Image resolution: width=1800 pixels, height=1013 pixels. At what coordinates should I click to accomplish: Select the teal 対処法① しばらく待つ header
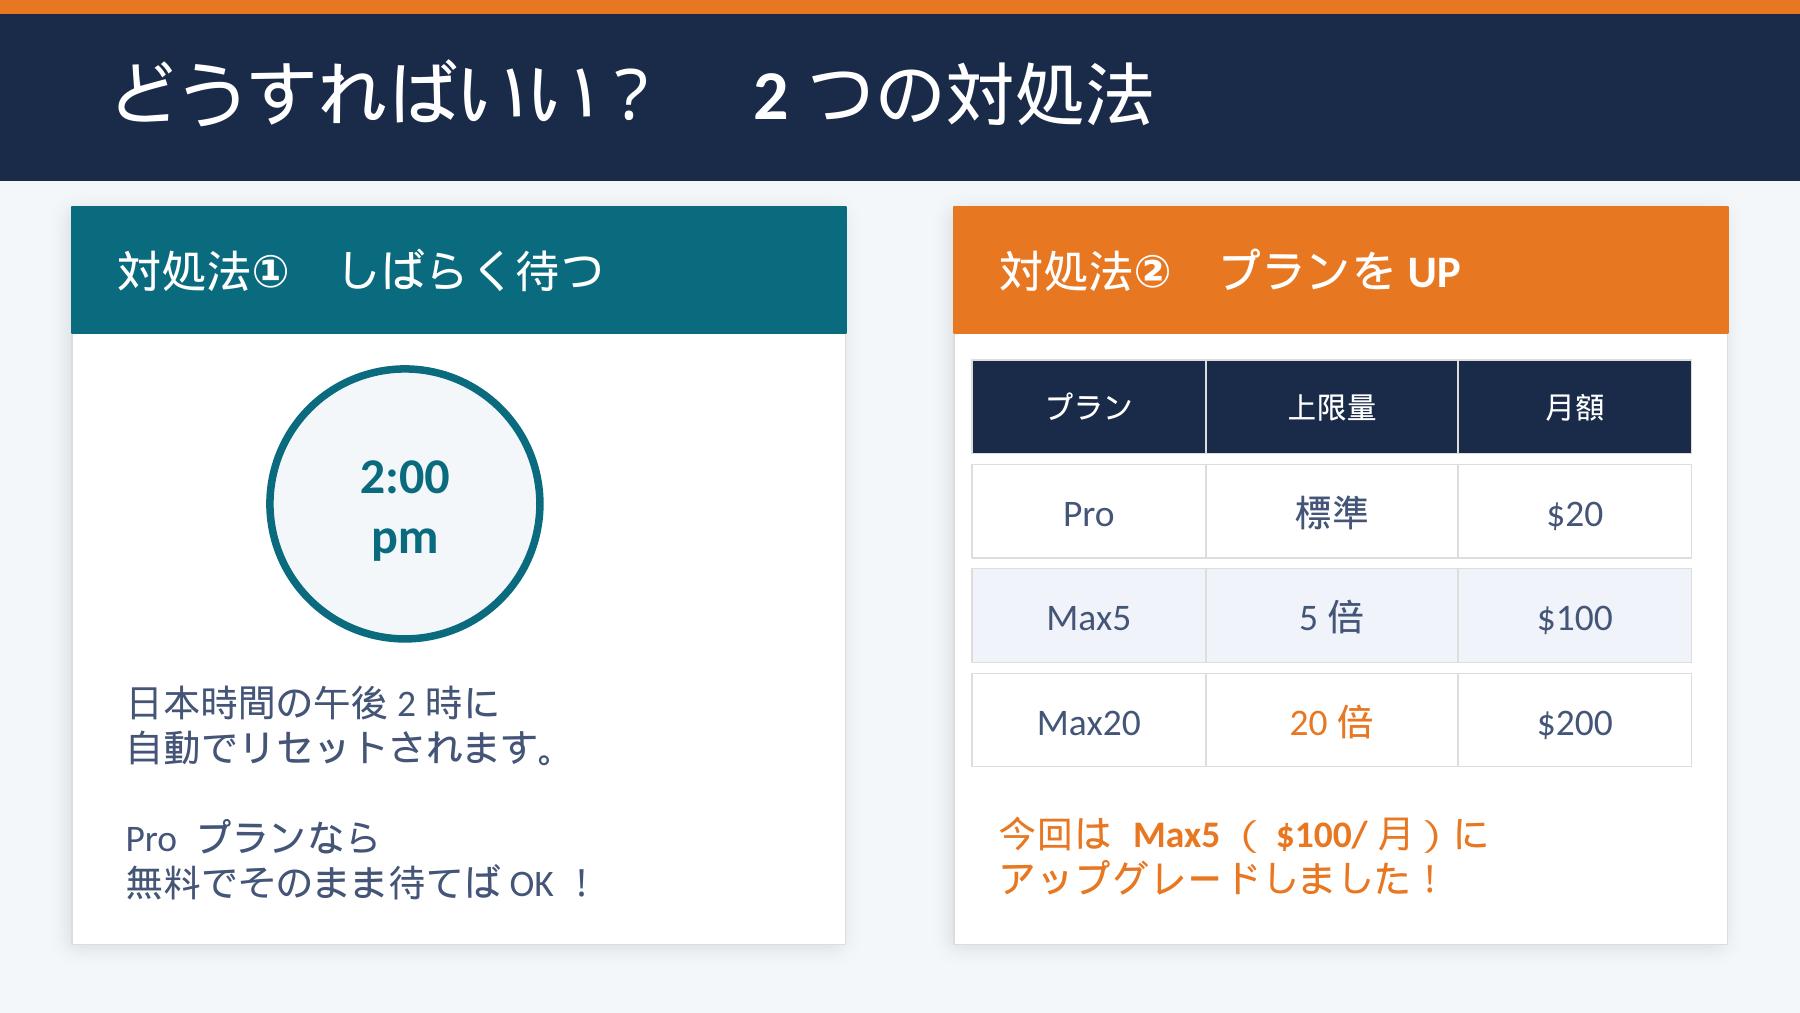pyautogui.click(x=459, y=270)
